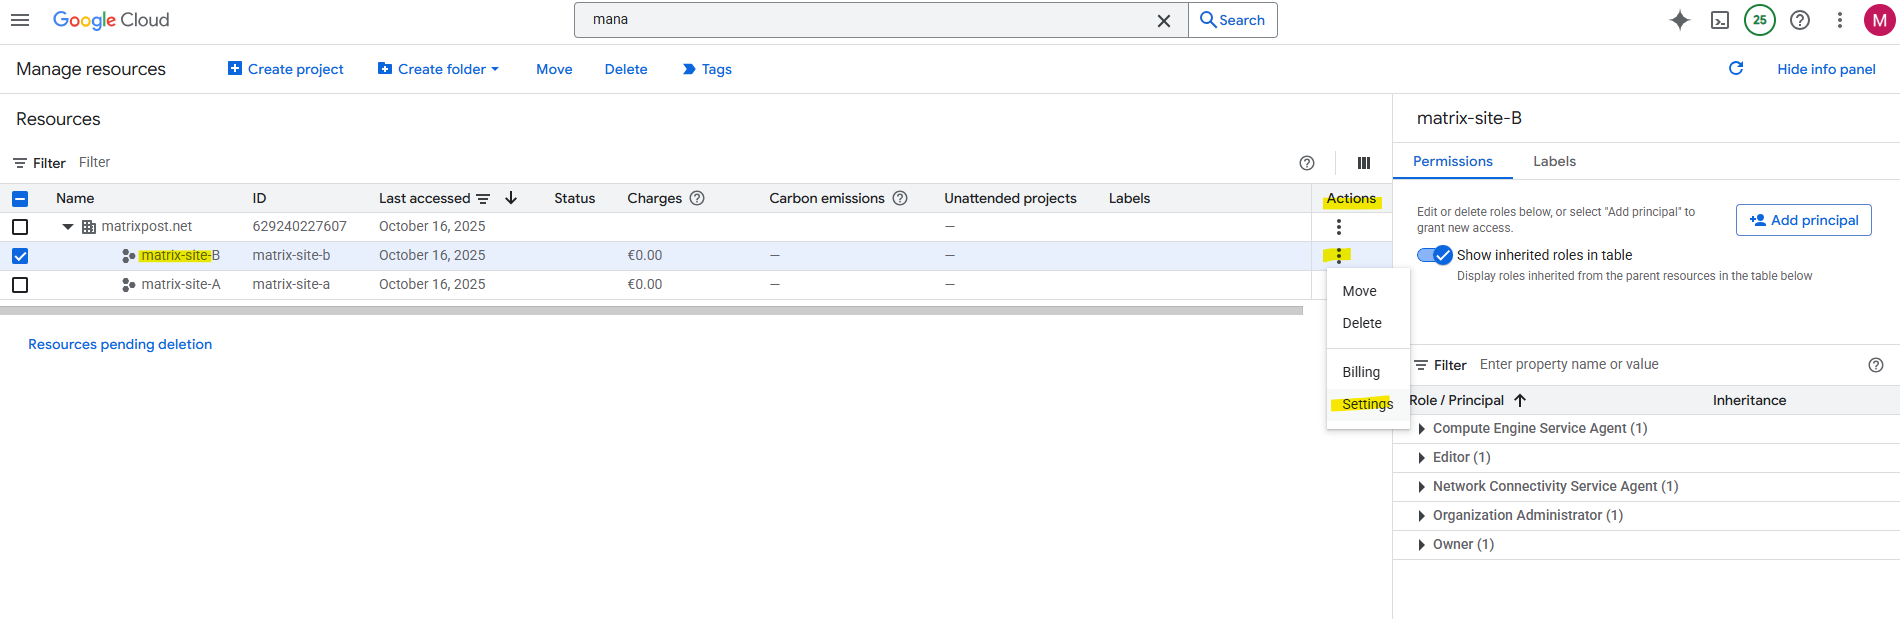This screenshot has width=1900, height=619.
Task: Open the top bar three-dot settings menu
Action: pos(1840,20)
